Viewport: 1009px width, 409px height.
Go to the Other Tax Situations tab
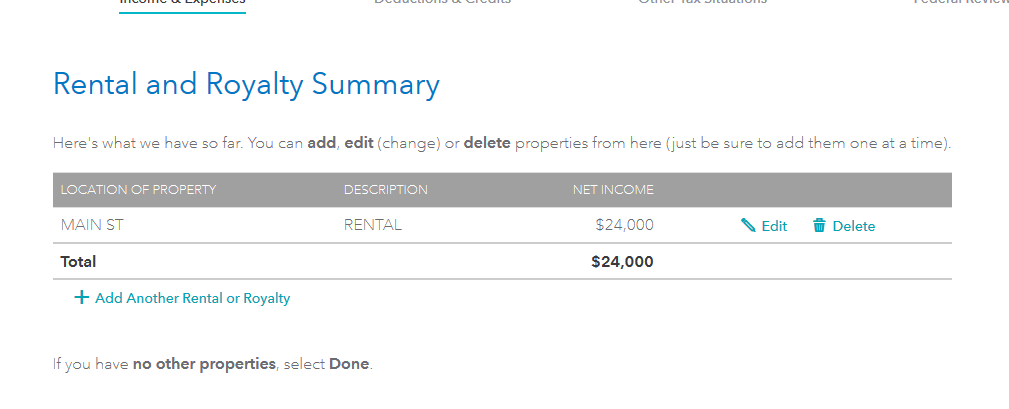[702, 2]
